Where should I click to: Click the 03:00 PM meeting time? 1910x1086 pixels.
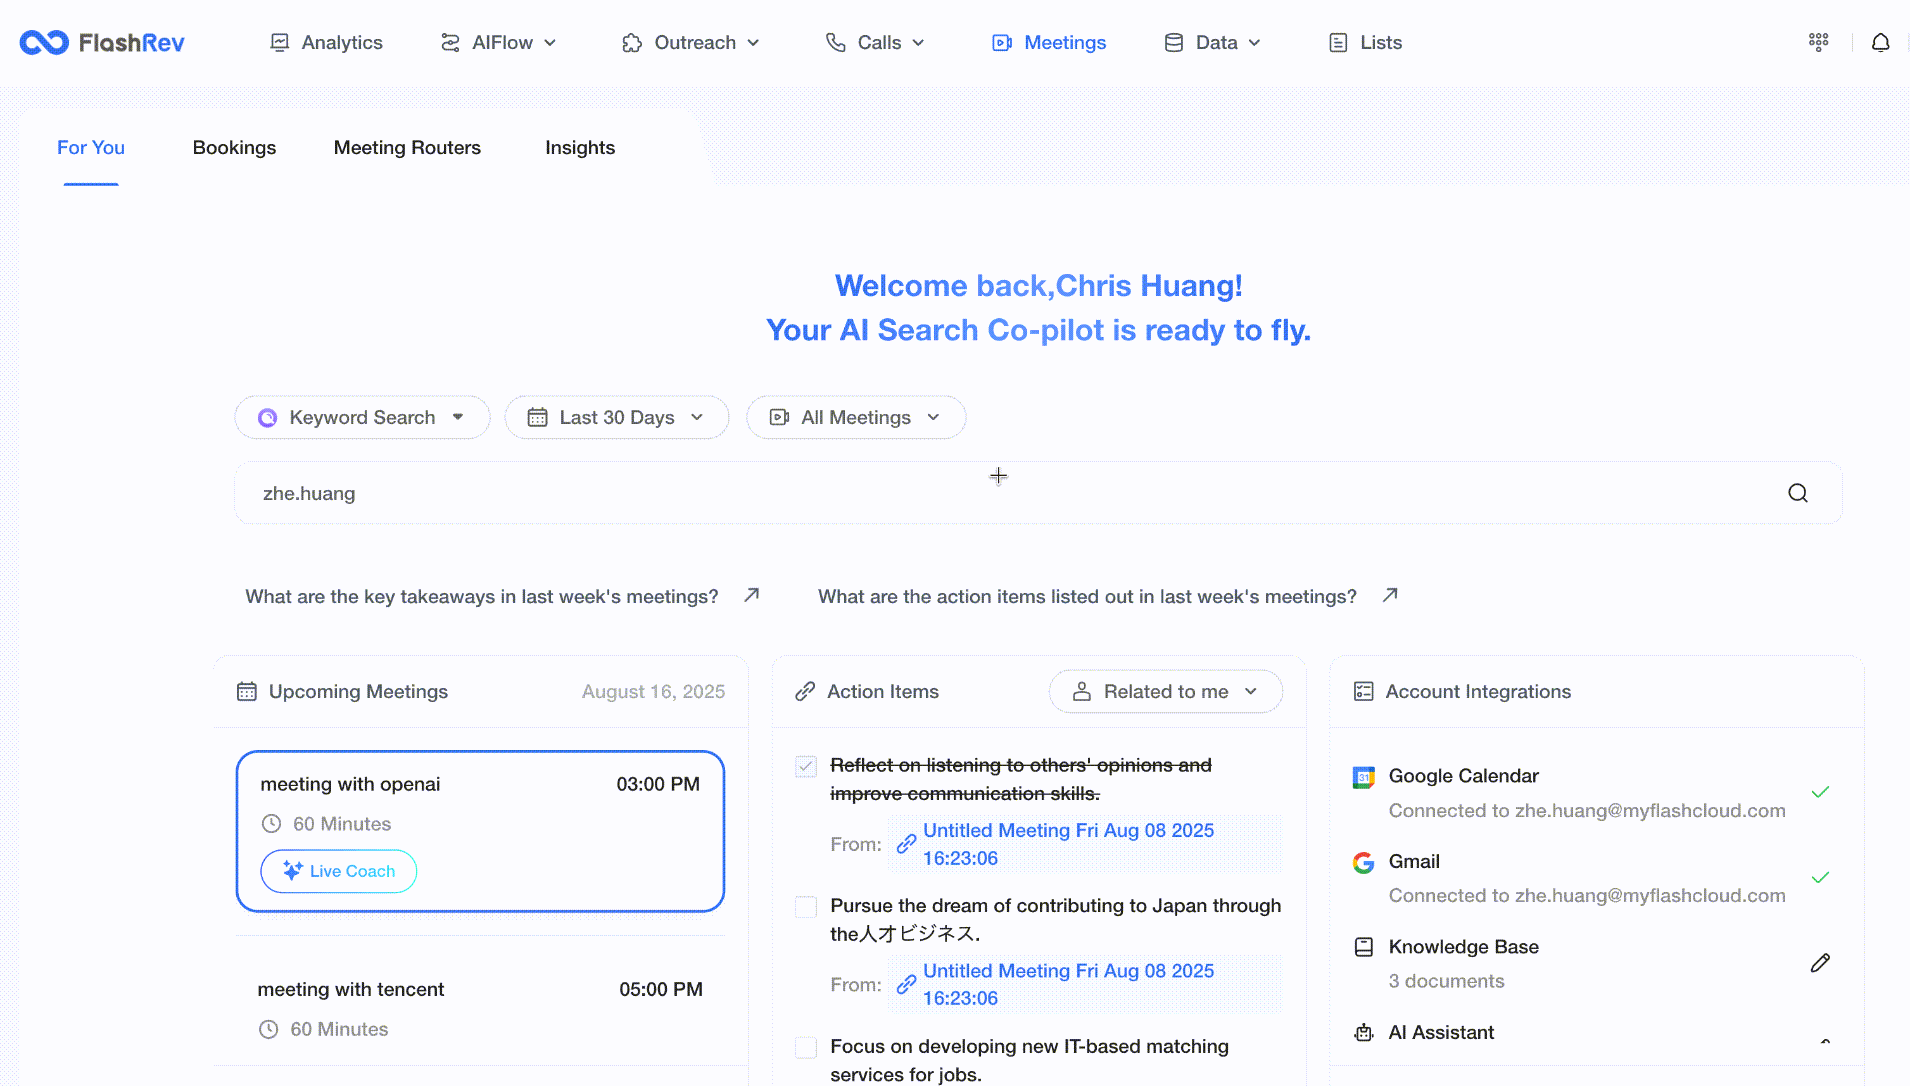(658, 784)
